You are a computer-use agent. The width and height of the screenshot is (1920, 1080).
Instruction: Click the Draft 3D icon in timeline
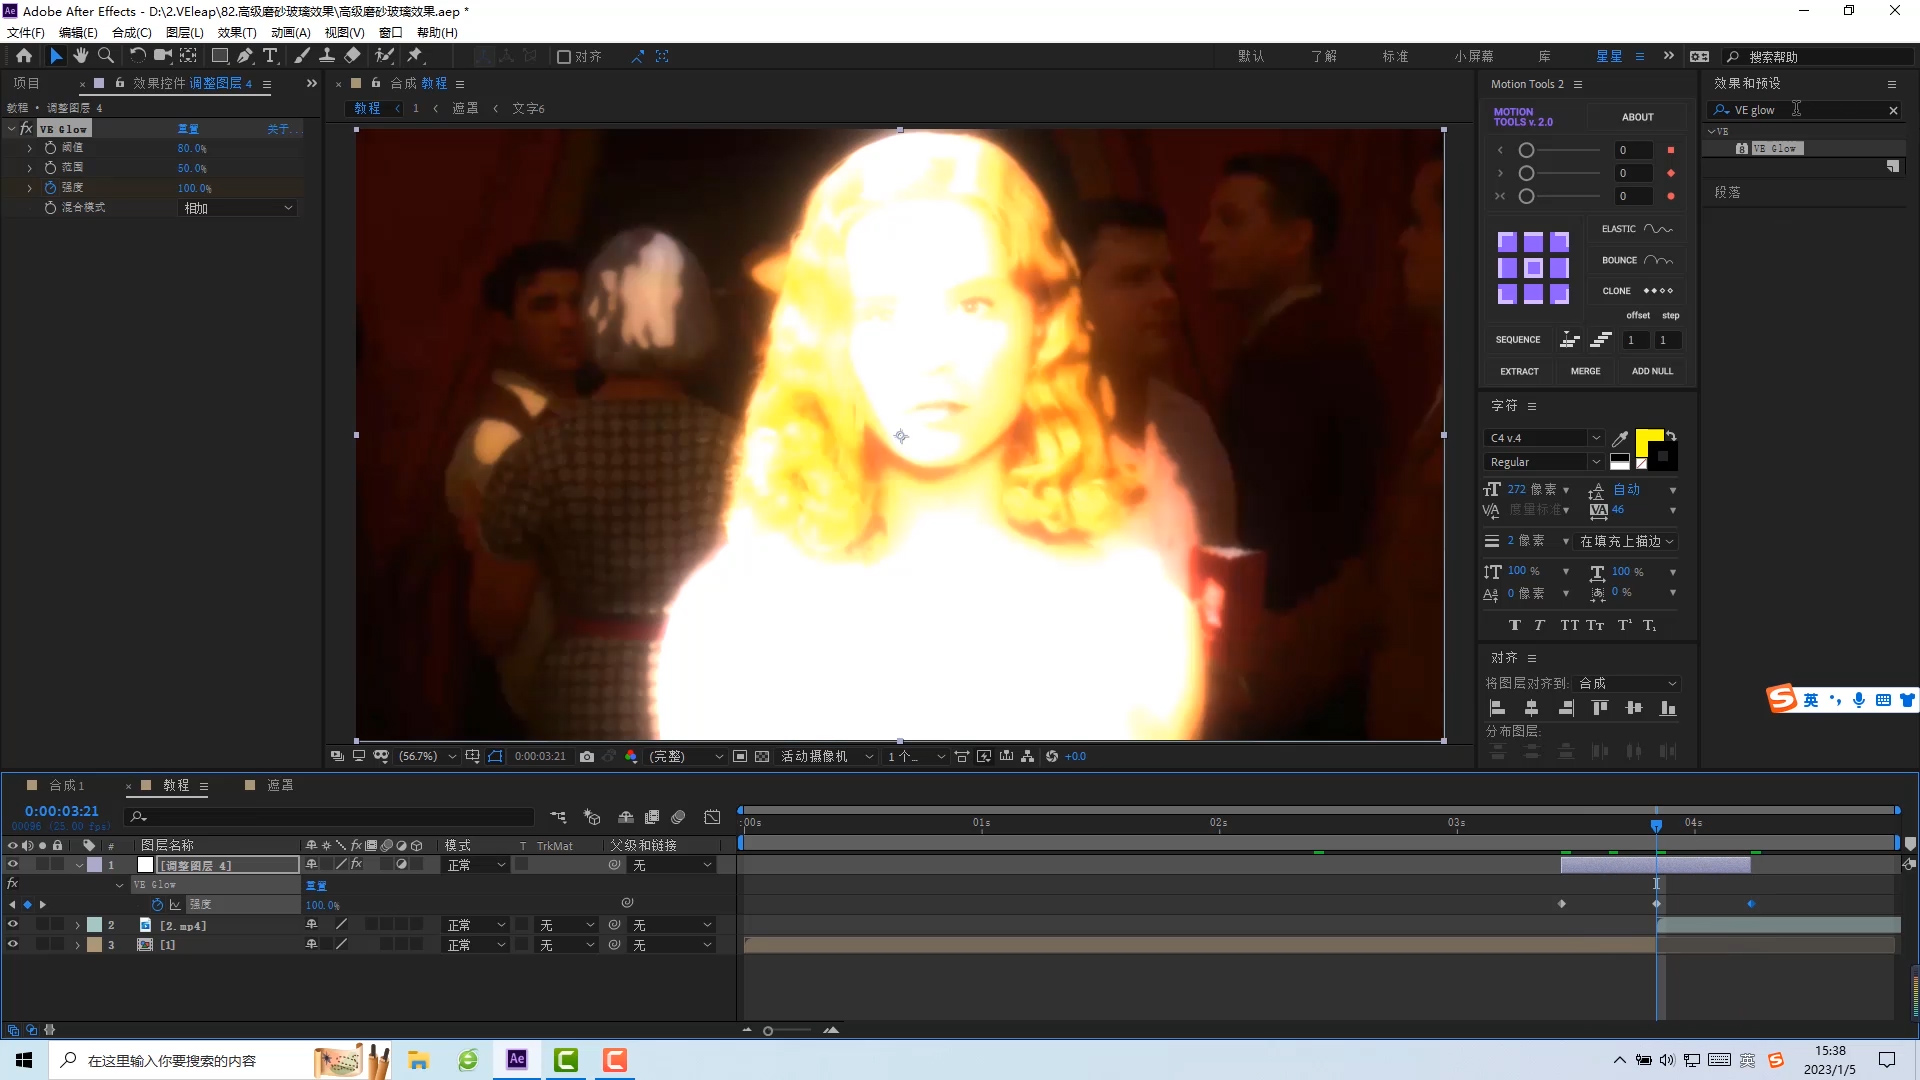coord(592,817)
